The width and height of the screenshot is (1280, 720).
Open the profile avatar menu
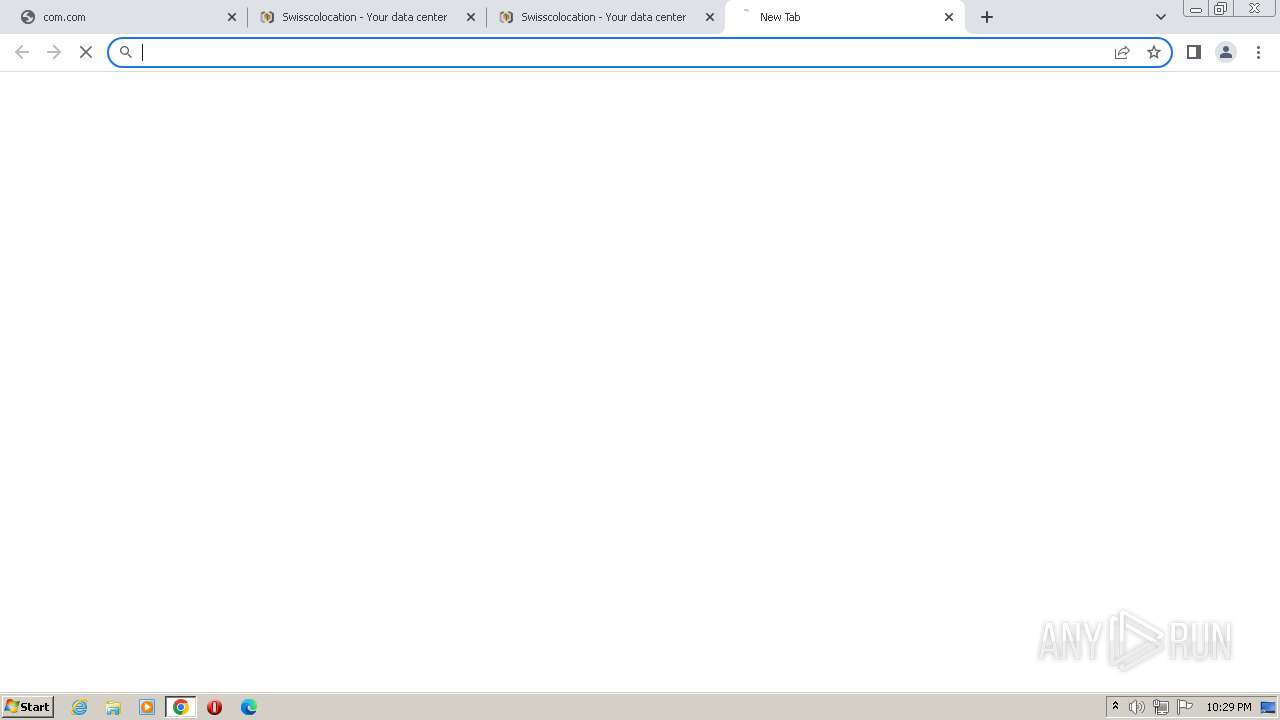pyautogui.click(x=1226, y=52)
